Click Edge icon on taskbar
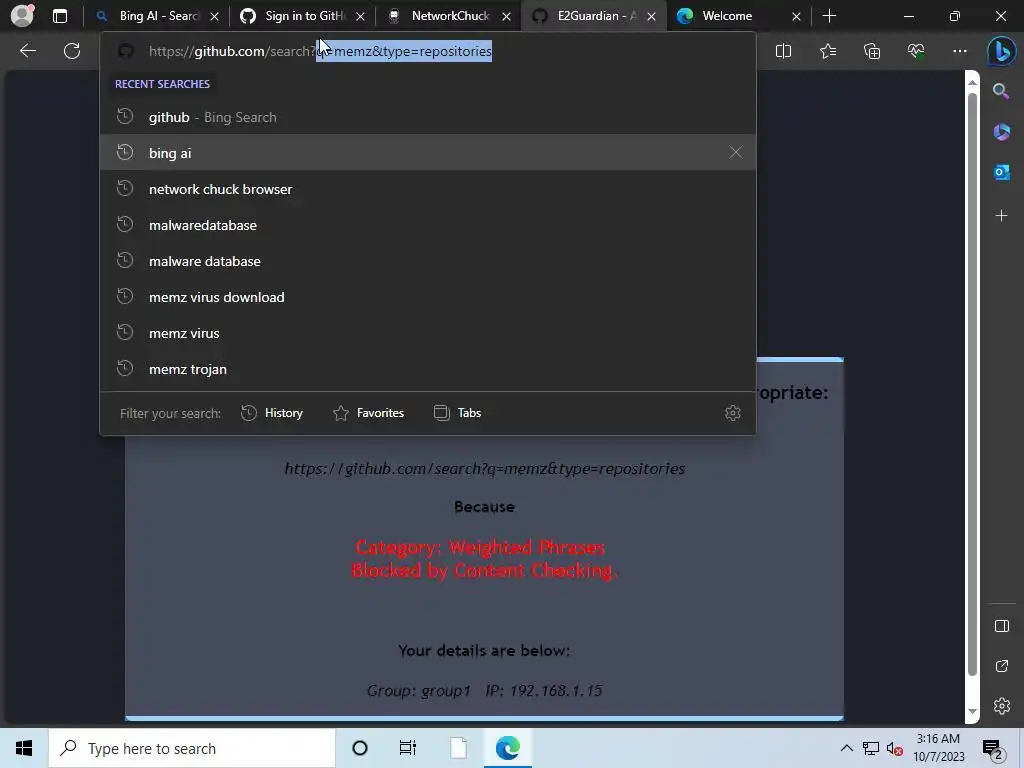1024x768 pixels. 507,748
